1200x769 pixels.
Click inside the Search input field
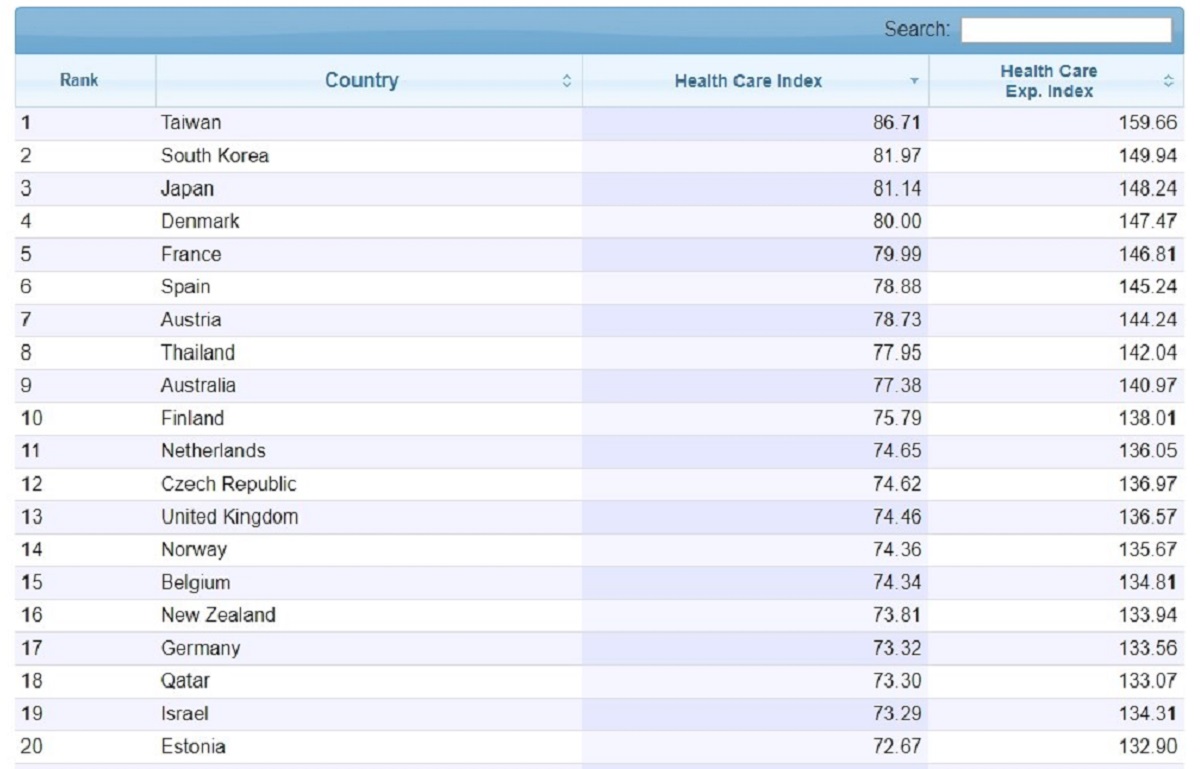point(1066,30)
